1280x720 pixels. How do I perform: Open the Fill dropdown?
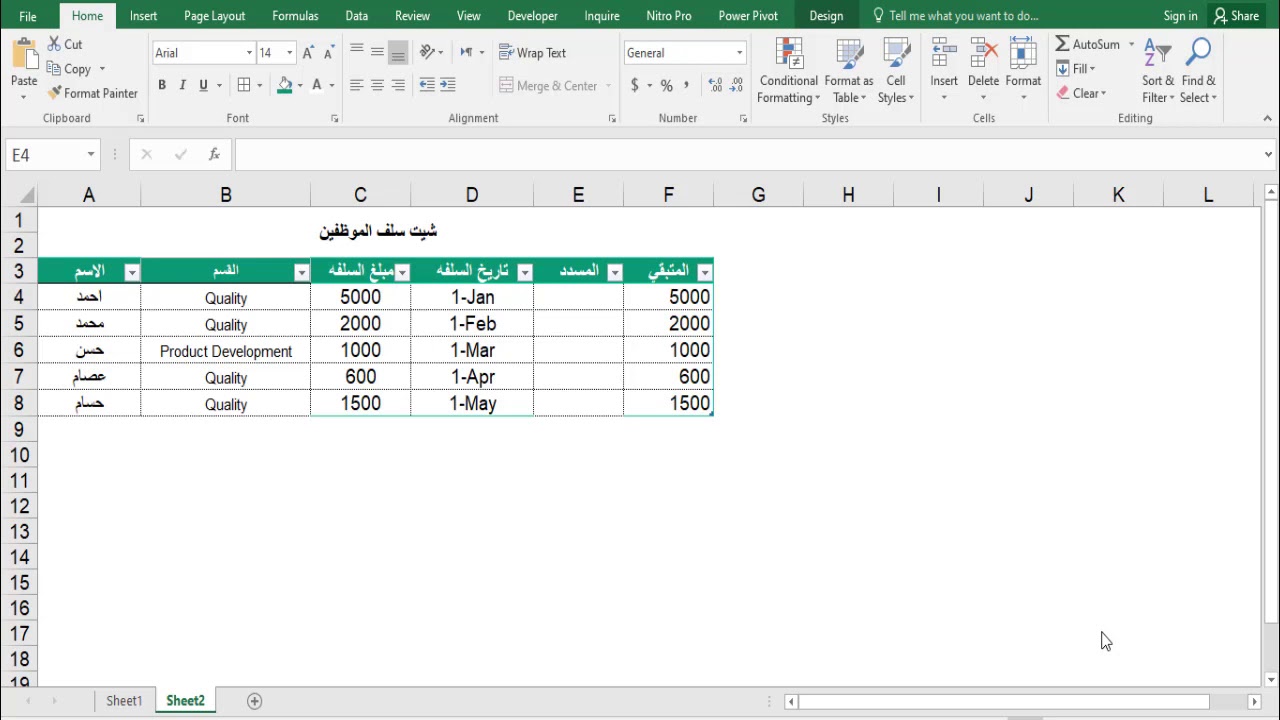(x=1076, y=69)
